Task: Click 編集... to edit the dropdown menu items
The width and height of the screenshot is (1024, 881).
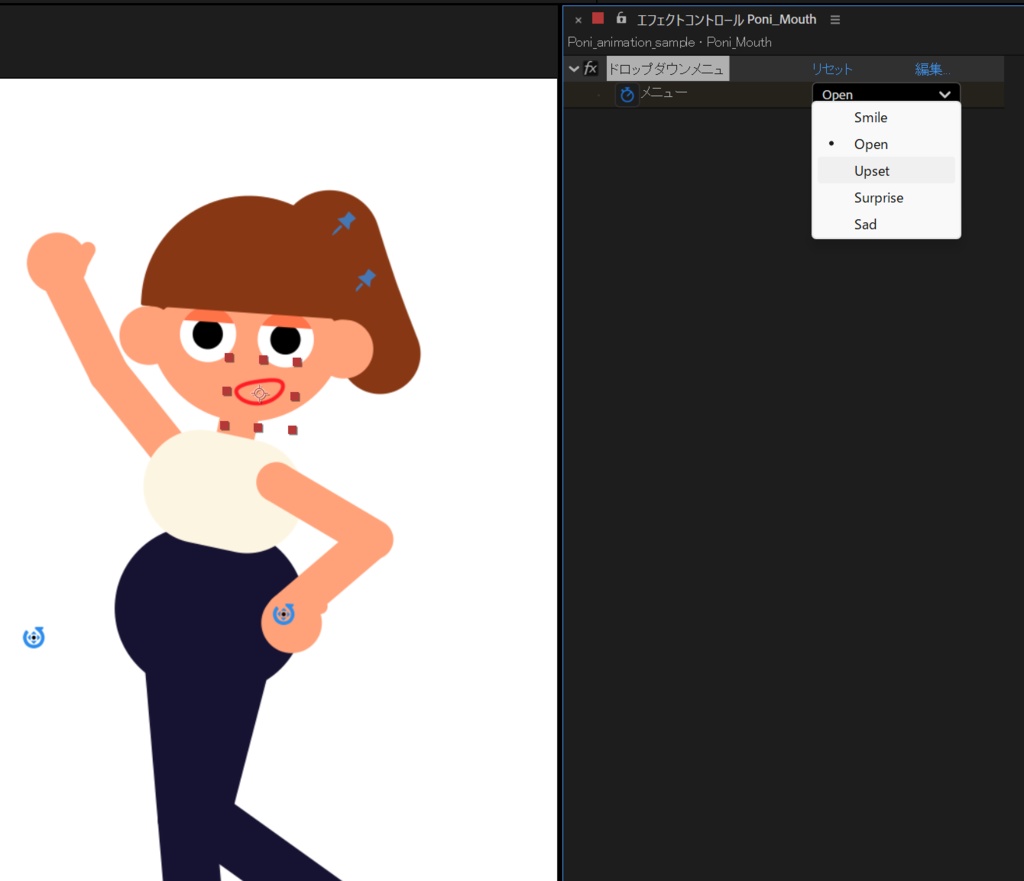Action: (930, 68)
